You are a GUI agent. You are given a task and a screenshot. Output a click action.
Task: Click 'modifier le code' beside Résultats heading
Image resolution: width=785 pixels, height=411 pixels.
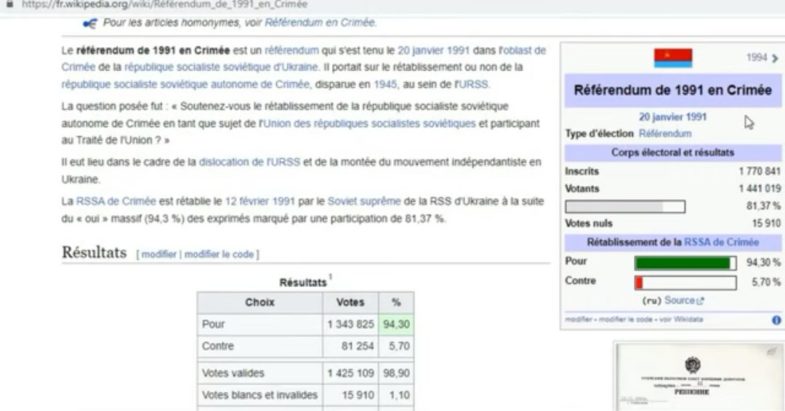(x=219, y=254)
